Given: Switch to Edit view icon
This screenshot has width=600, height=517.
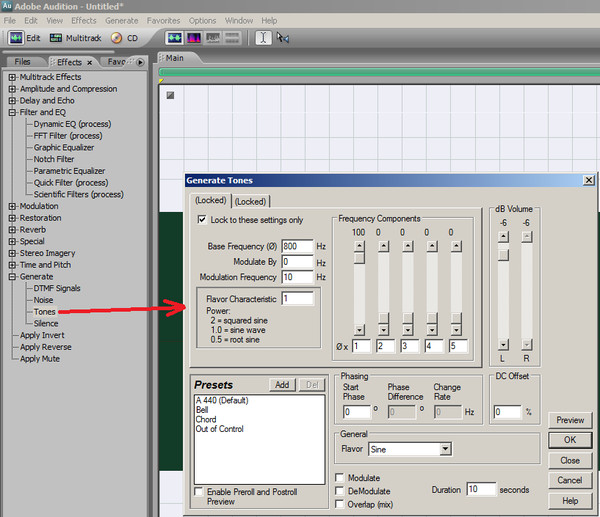Looking at the screenshot, I should click(16, 38).
